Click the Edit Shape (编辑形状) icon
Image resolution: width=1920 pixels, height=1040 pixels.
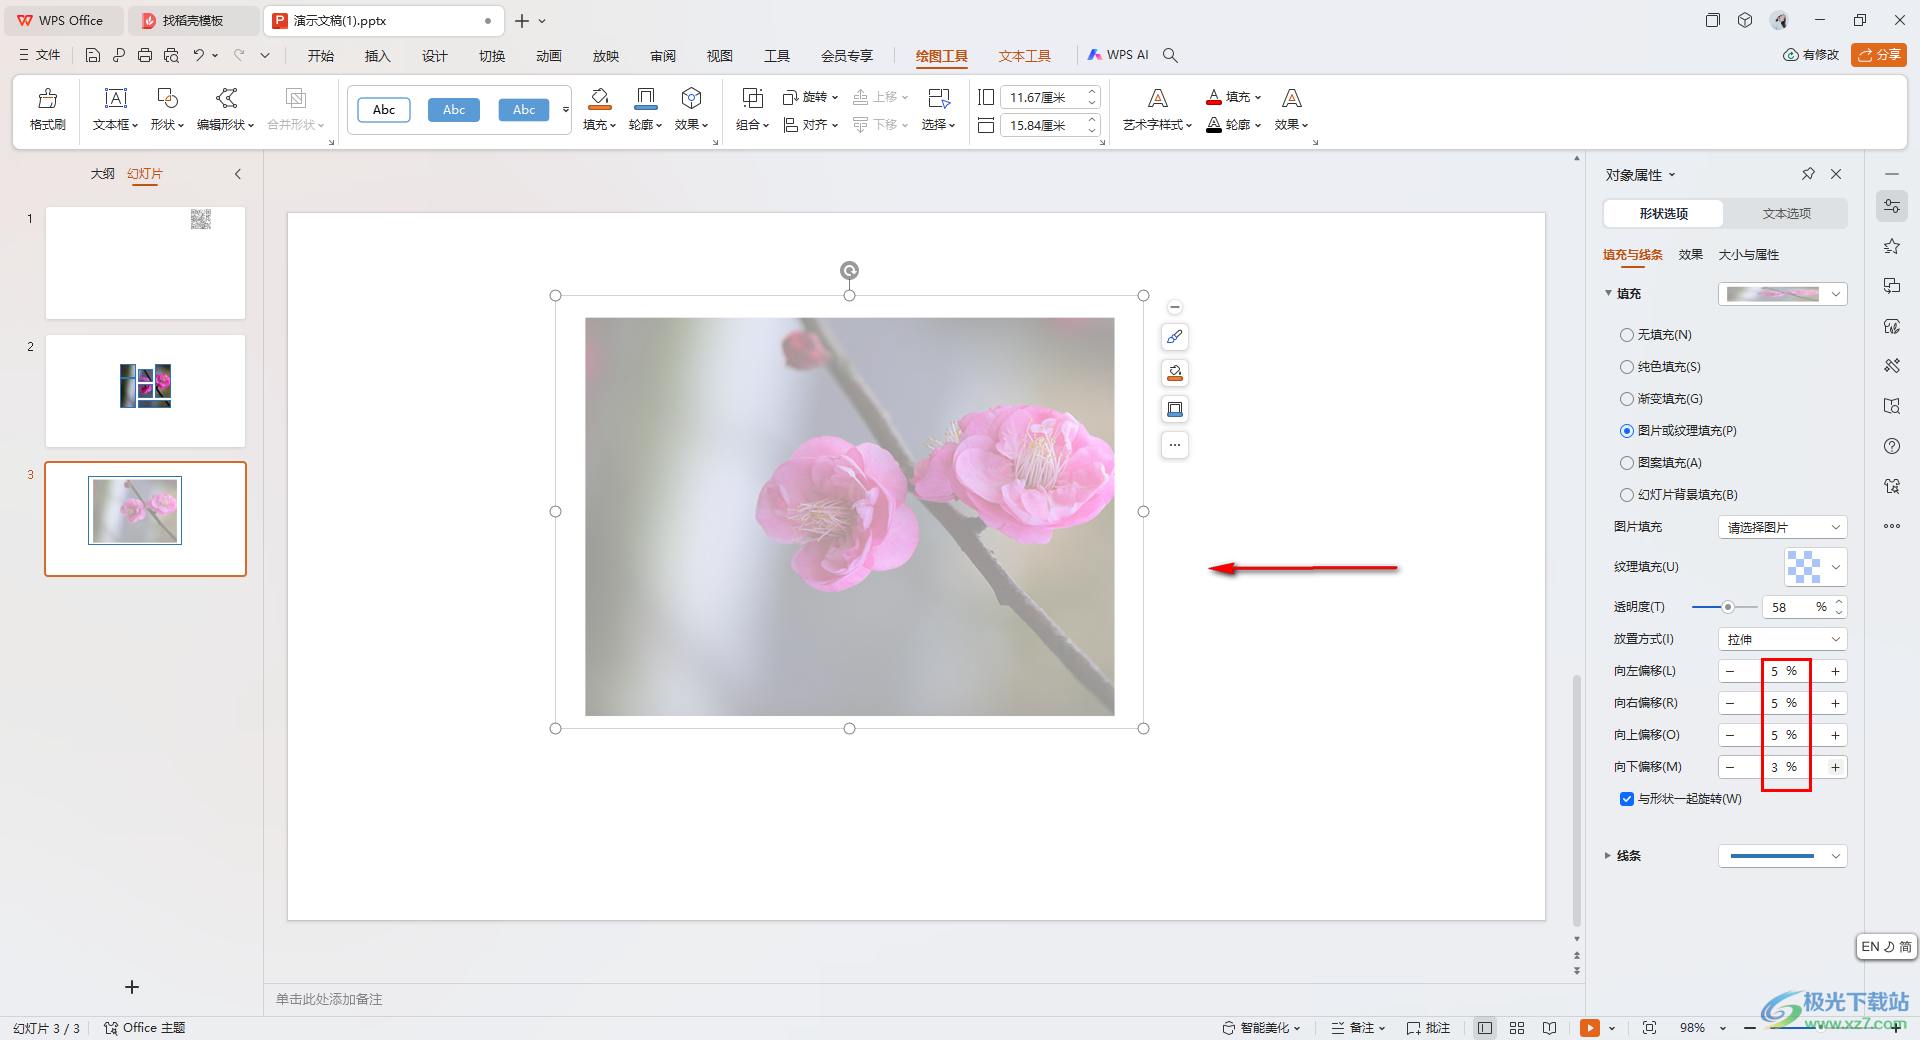point(226,99)
